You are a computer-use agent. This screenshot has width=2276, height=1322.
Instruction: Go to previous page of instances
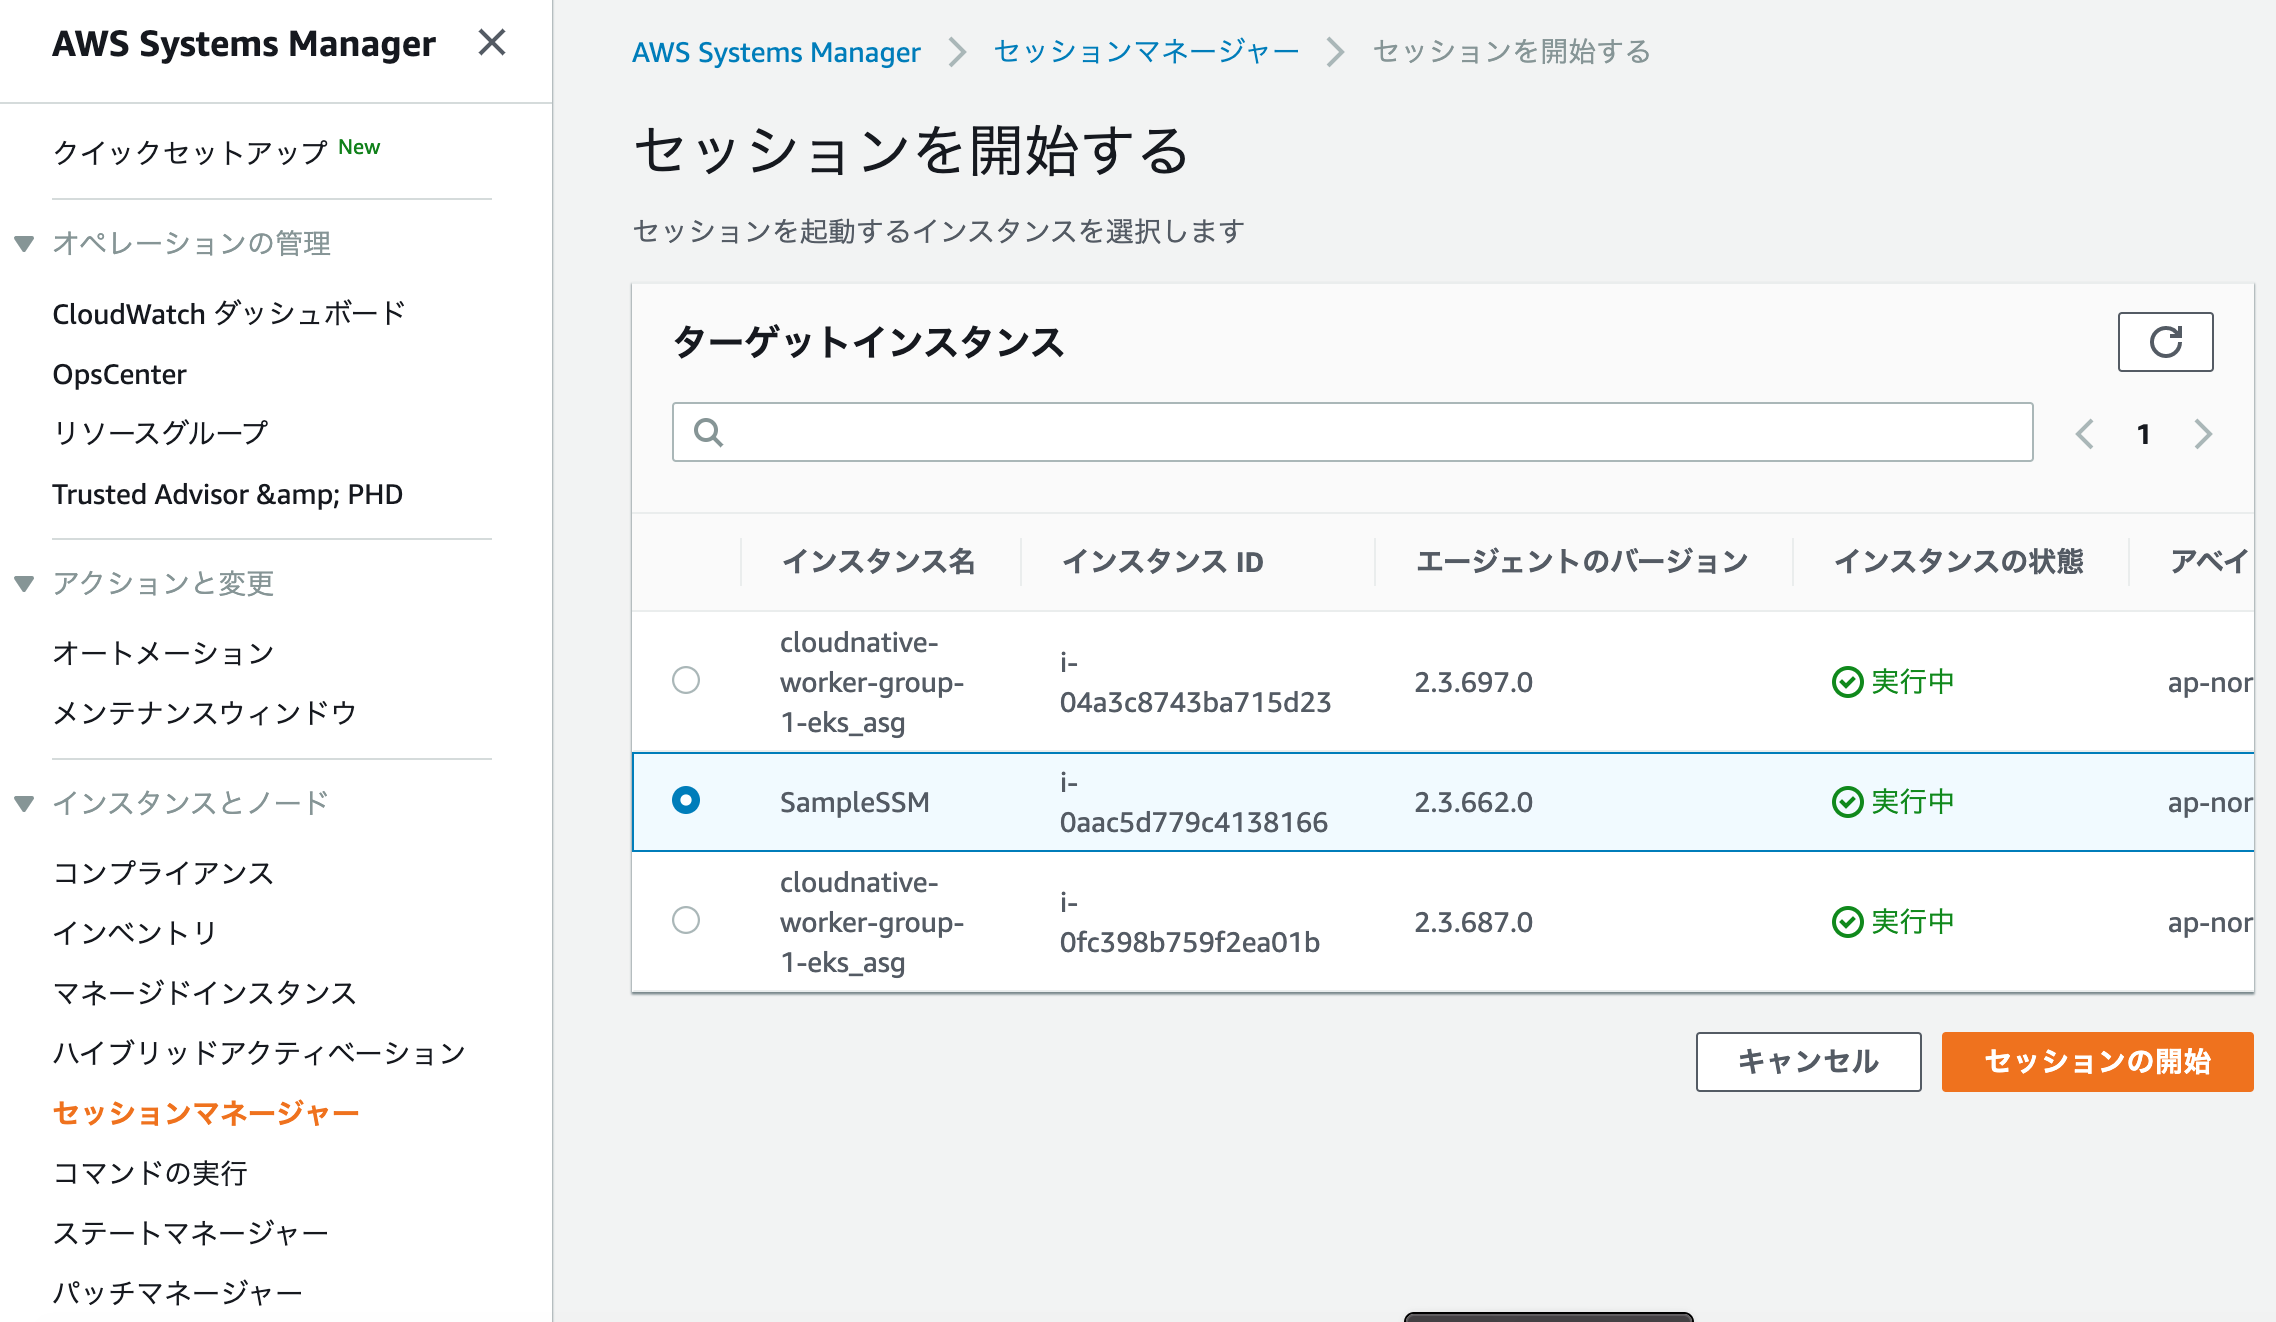tap(2085, 434)
